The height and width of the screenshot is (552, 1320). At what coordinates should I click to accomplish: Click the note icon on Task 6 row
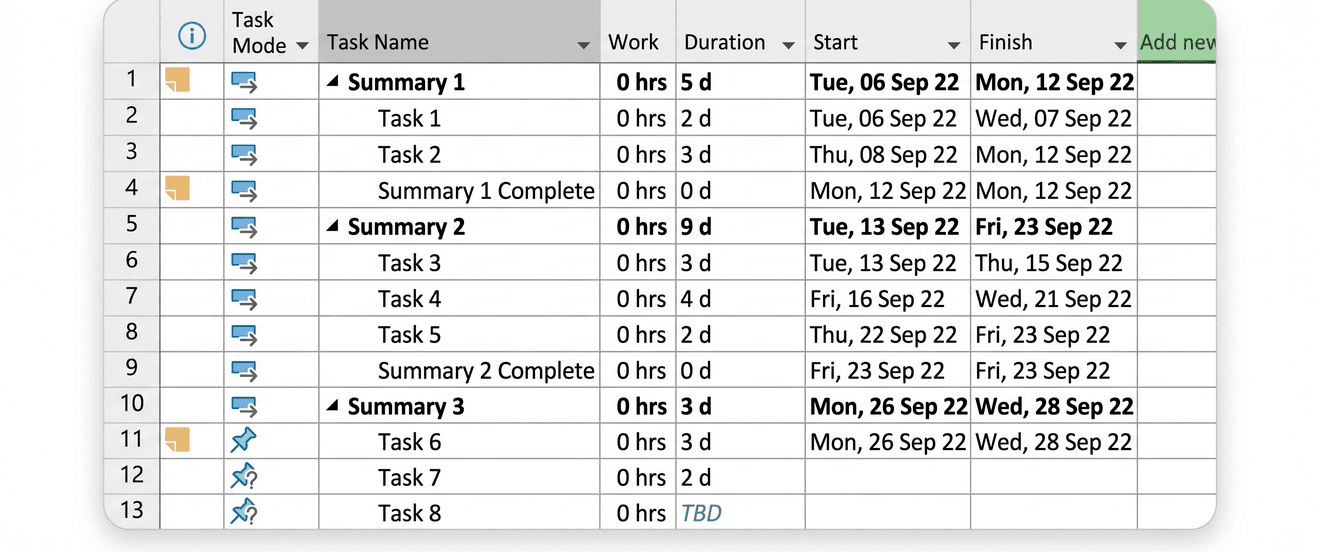pos(177,439)
